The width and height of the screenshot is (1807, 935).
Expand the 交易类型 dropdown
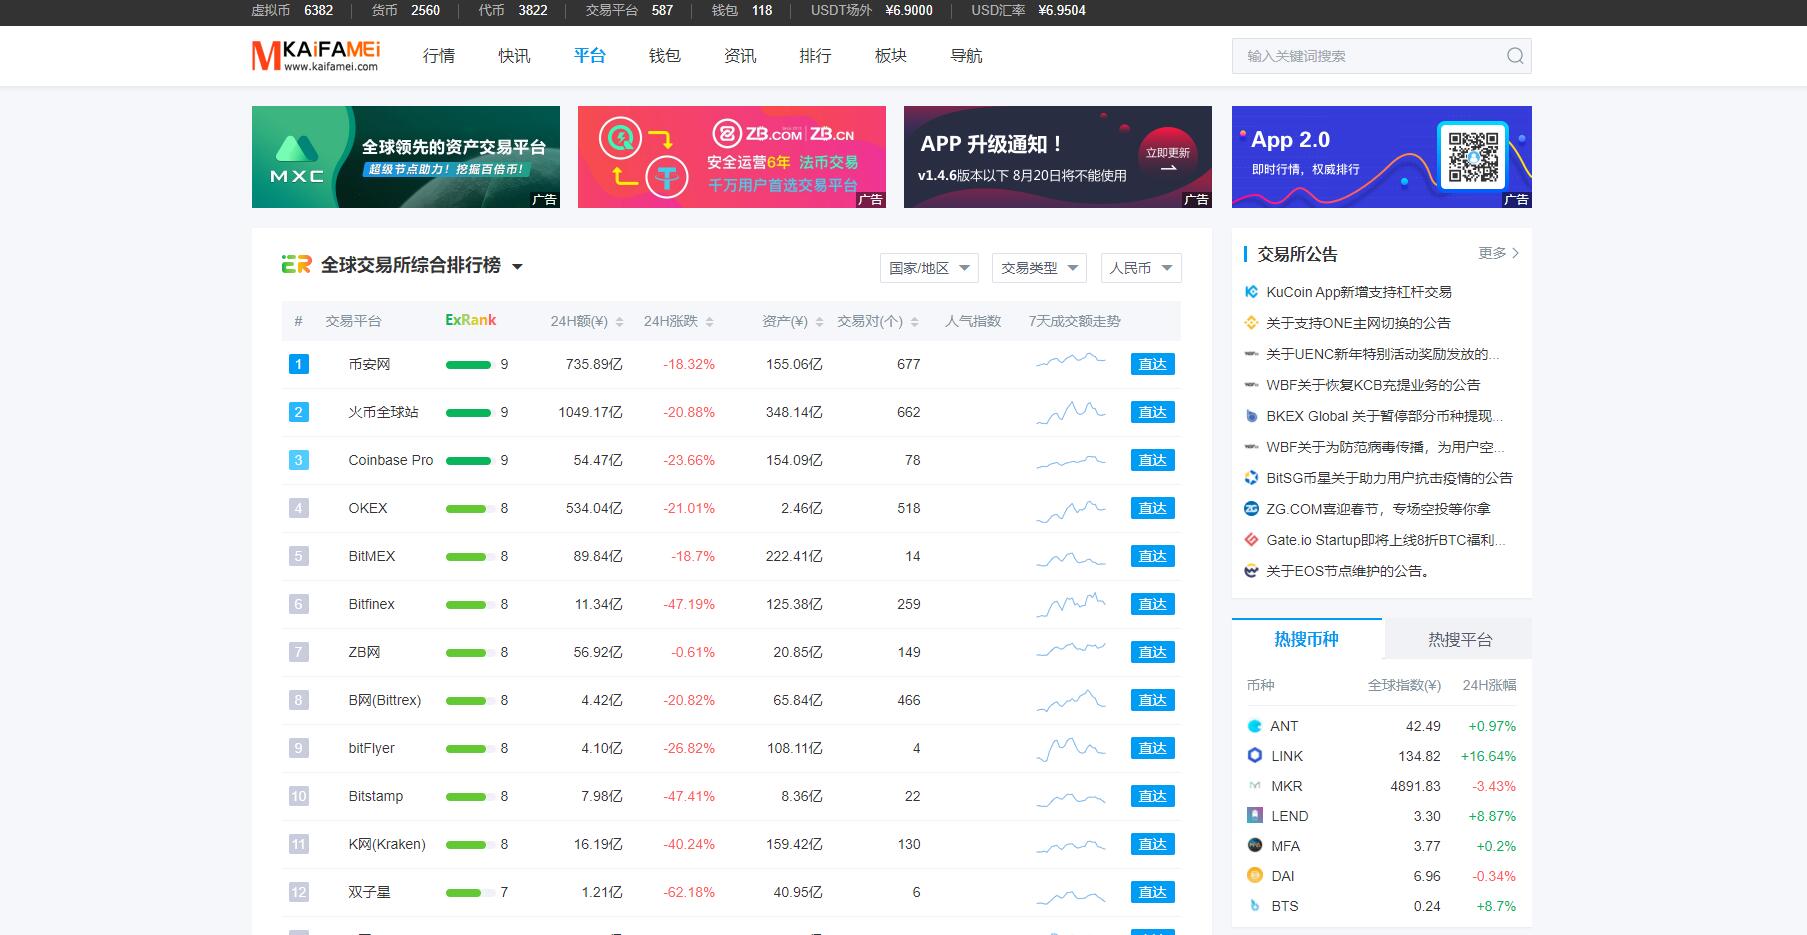click(1041, 268)
